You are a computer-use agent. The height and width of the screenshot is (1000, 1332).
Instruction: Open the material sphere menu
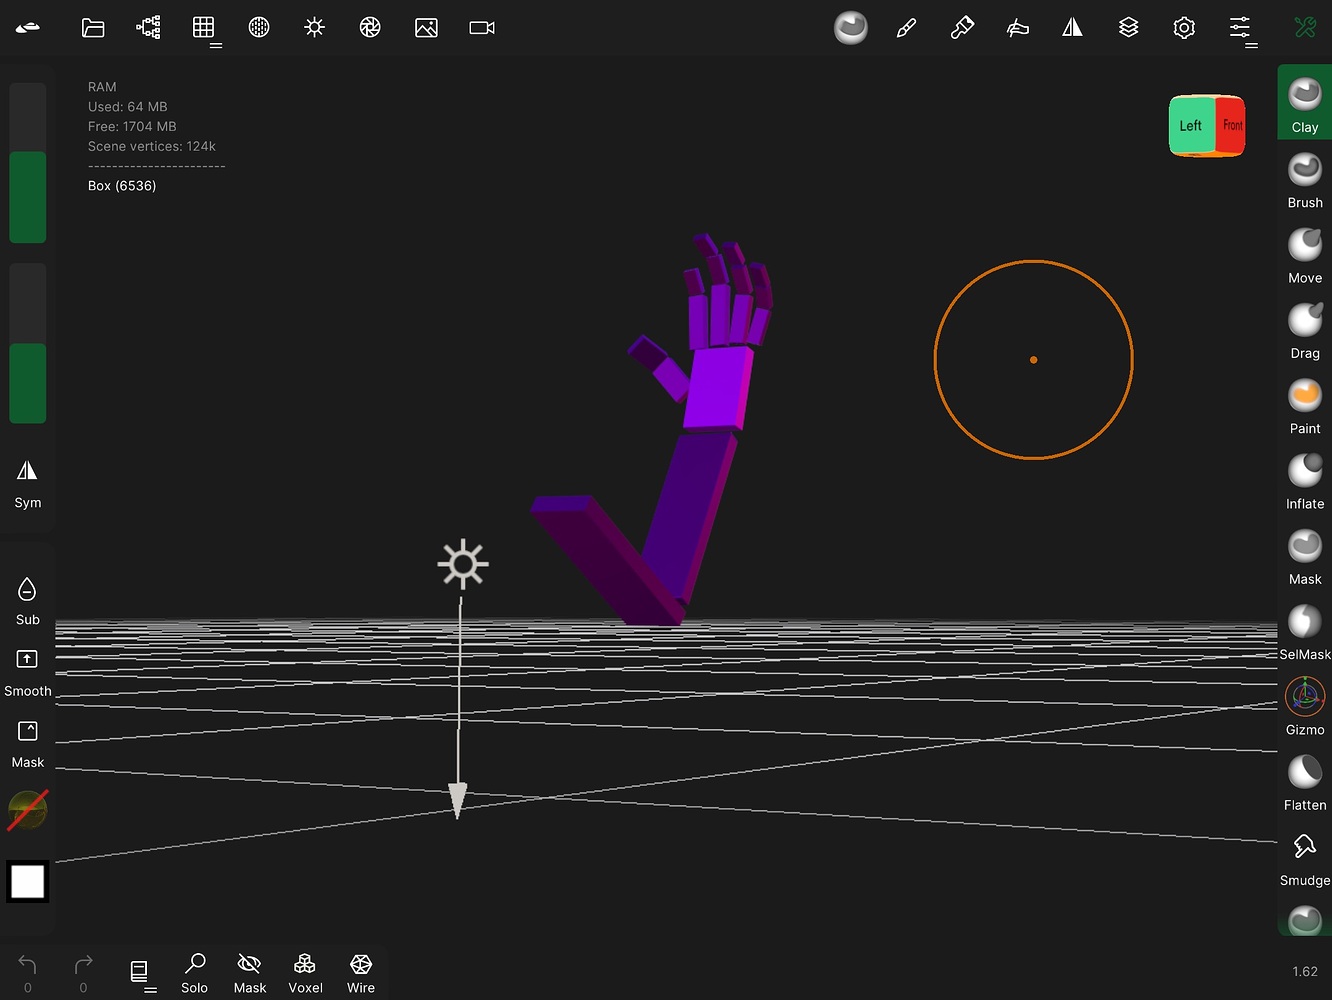259,28
